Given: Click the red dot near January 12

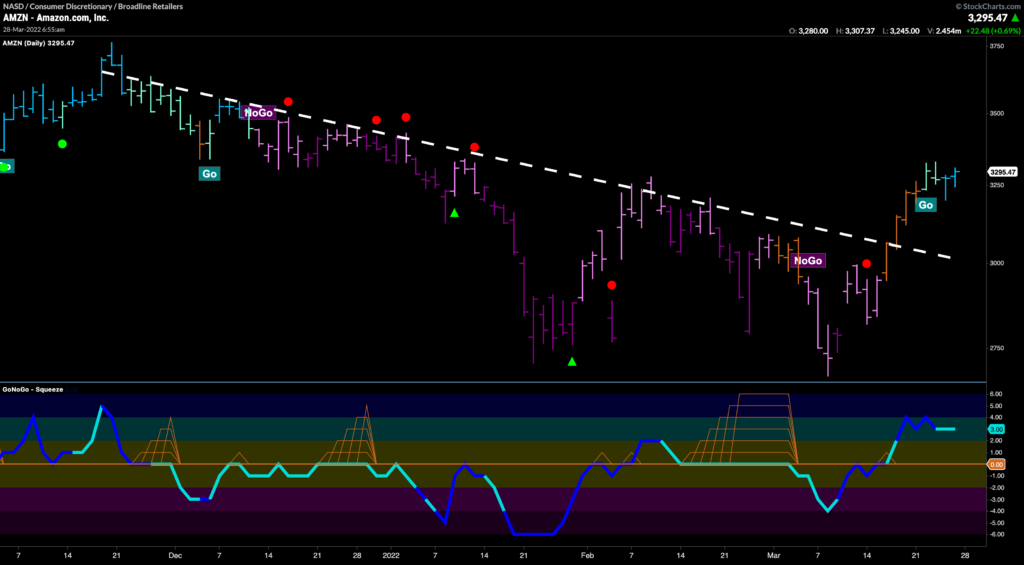Looking at the screenshot, I should click(x=475, y=147).
